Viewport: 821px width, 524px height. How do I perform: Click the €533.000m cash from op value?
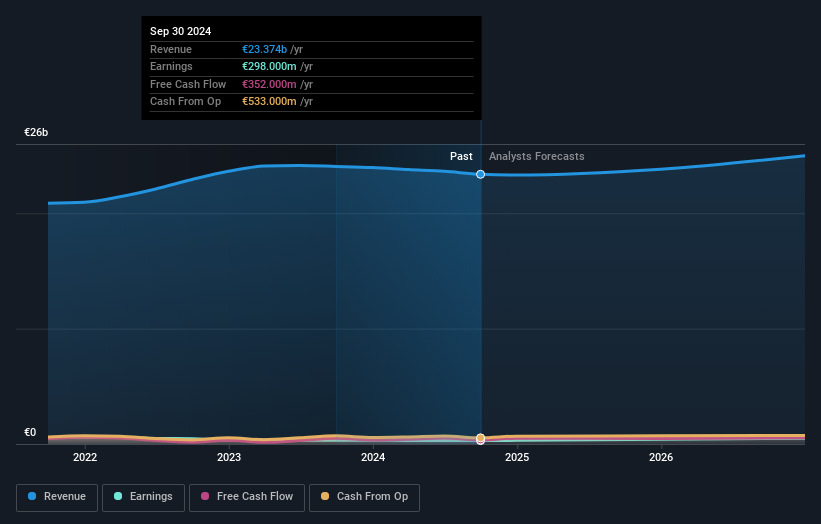(x=269, y=102)
